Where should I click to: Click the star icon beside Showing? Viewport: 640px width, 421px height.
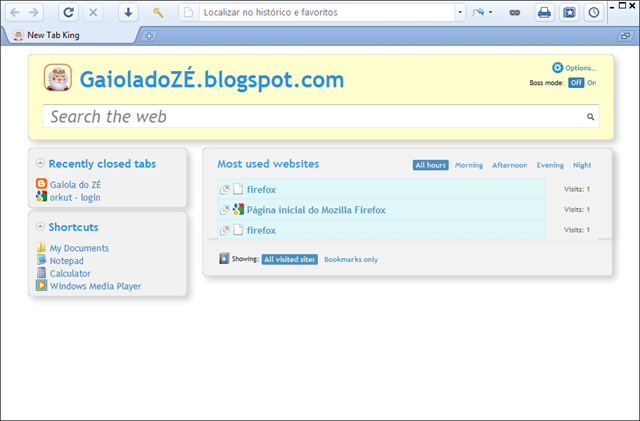[224, 258]
